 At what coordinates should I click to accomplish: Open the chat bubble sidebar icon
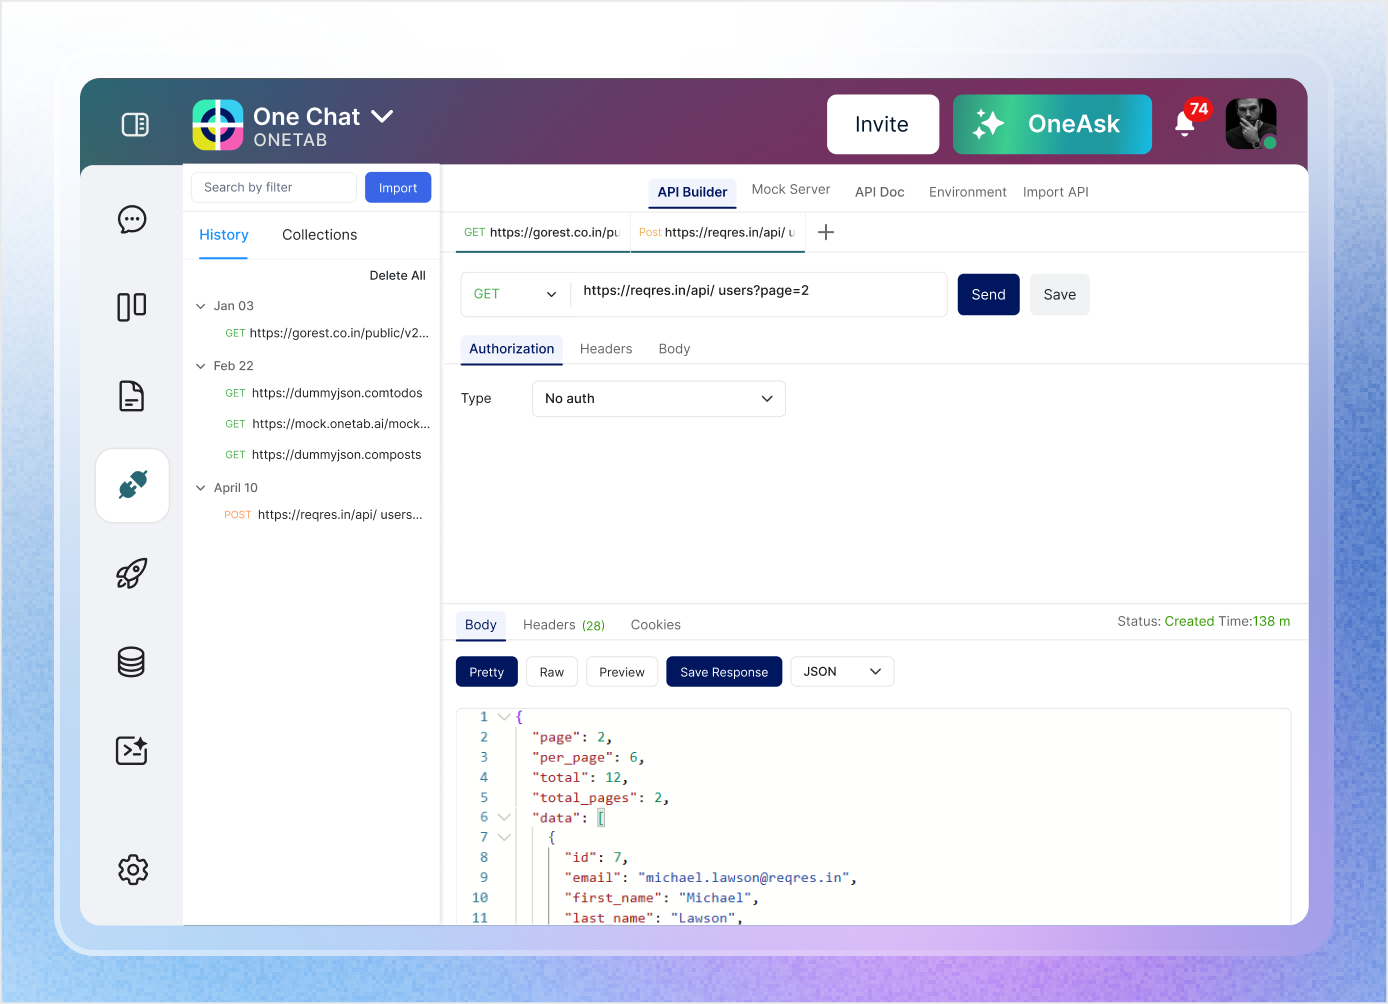tap(132, 219)
